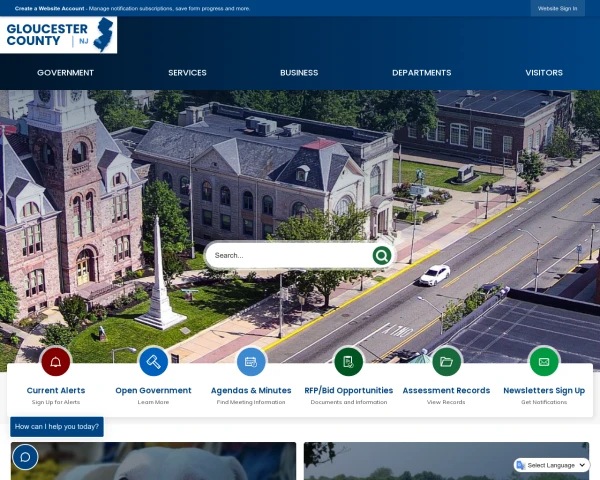Click the Current Alerts bell icon
600x480 pixels.
56,361
